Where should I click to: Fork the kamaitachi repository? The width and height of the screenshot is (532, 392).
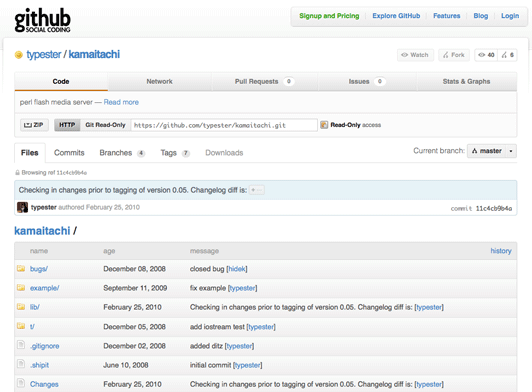click(454, 55)
